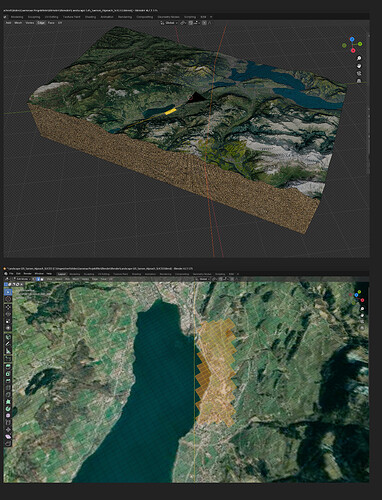
Task: Switch to Layout workspace tab in bottom window
Action: point(62,274)
